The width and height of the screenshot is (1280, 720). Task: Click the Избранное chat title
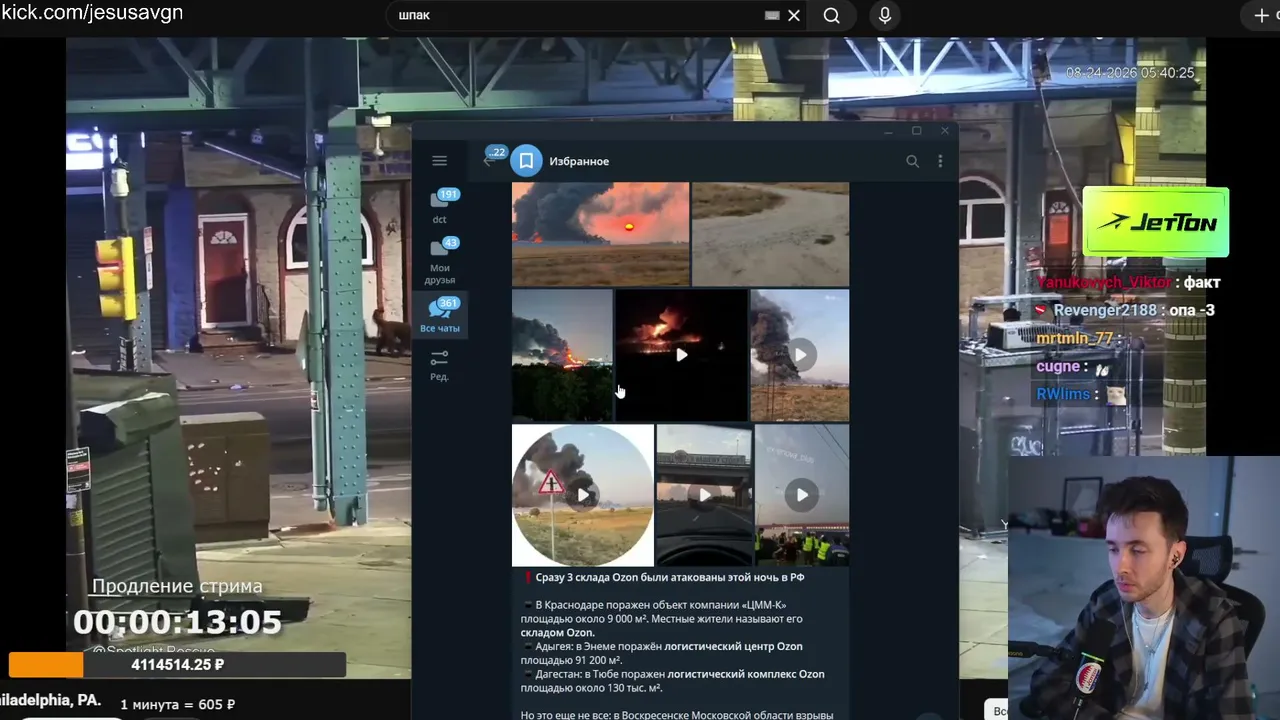tap(579, 161)
